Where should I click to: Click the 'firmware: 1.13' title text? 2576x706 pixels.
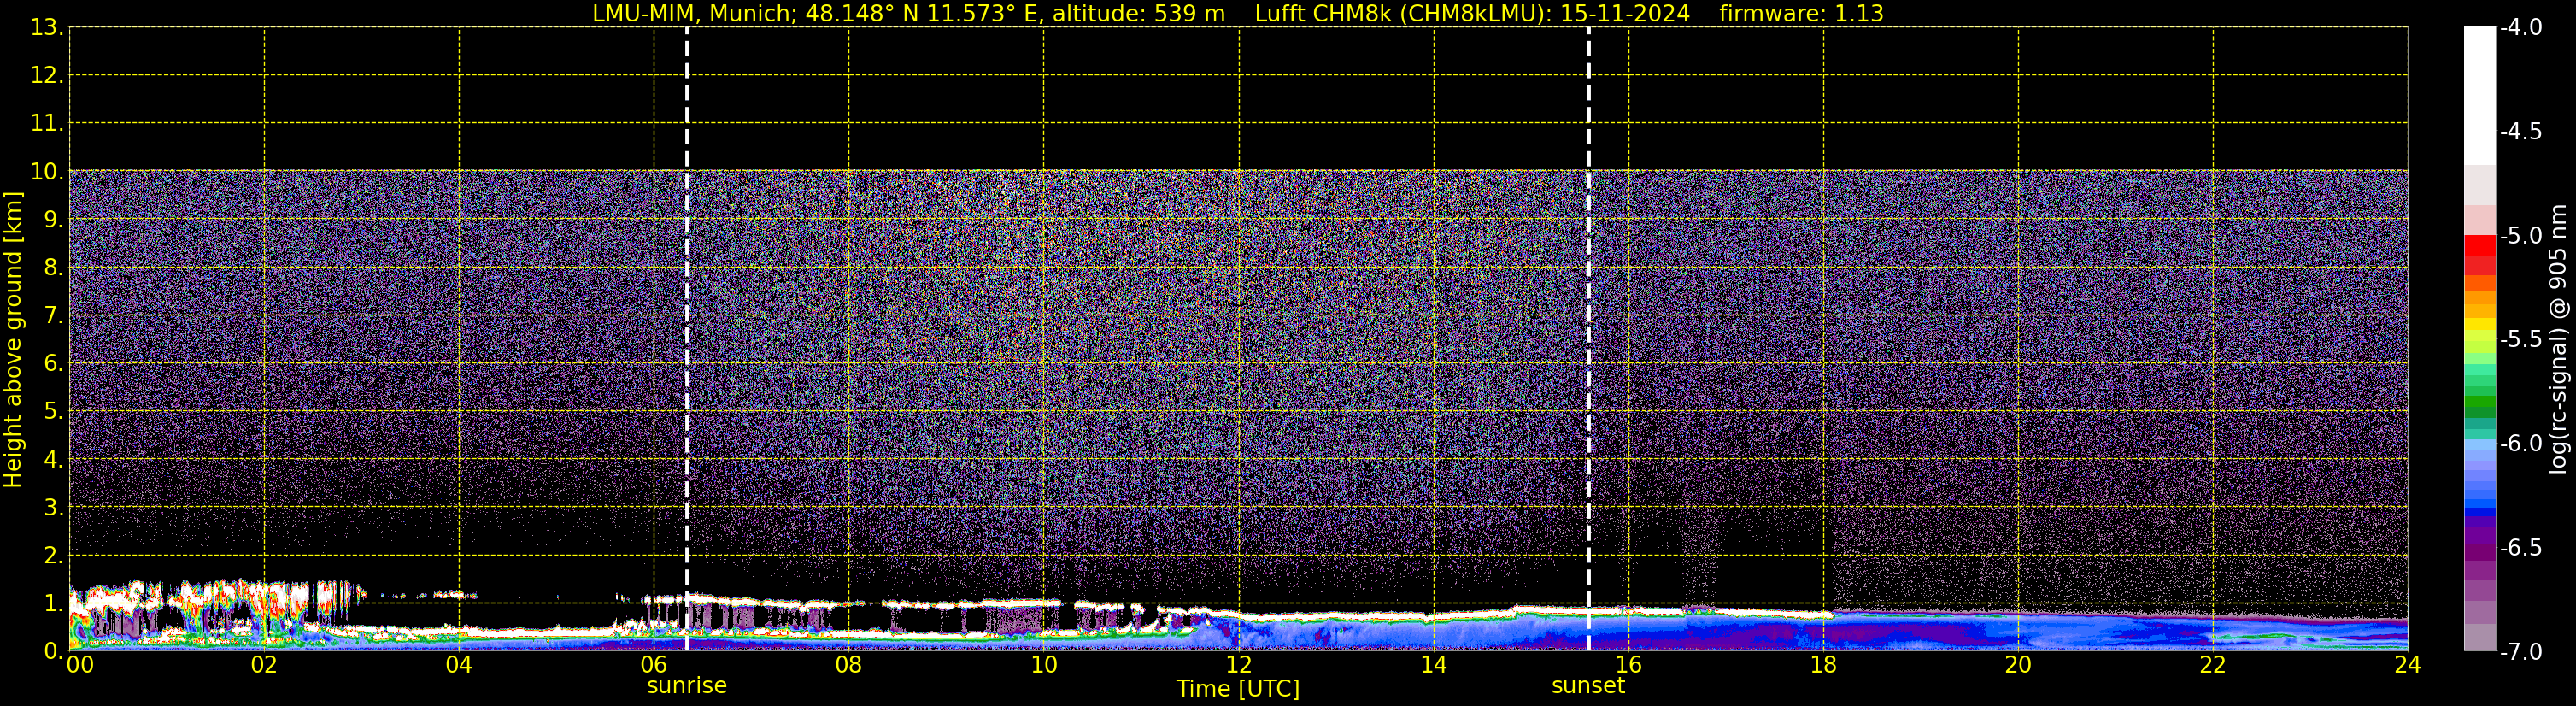[1802, 14]
